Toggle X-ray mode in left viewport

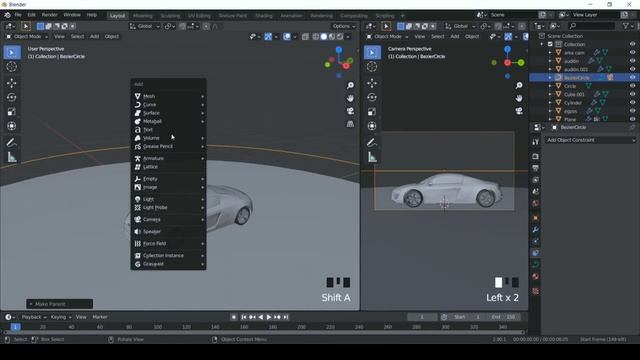[305, 37]
